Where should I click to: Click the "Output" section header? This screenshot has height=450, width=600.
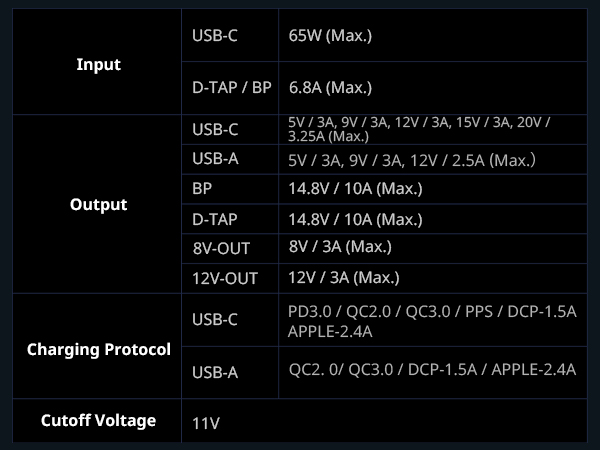click(98, 205)
